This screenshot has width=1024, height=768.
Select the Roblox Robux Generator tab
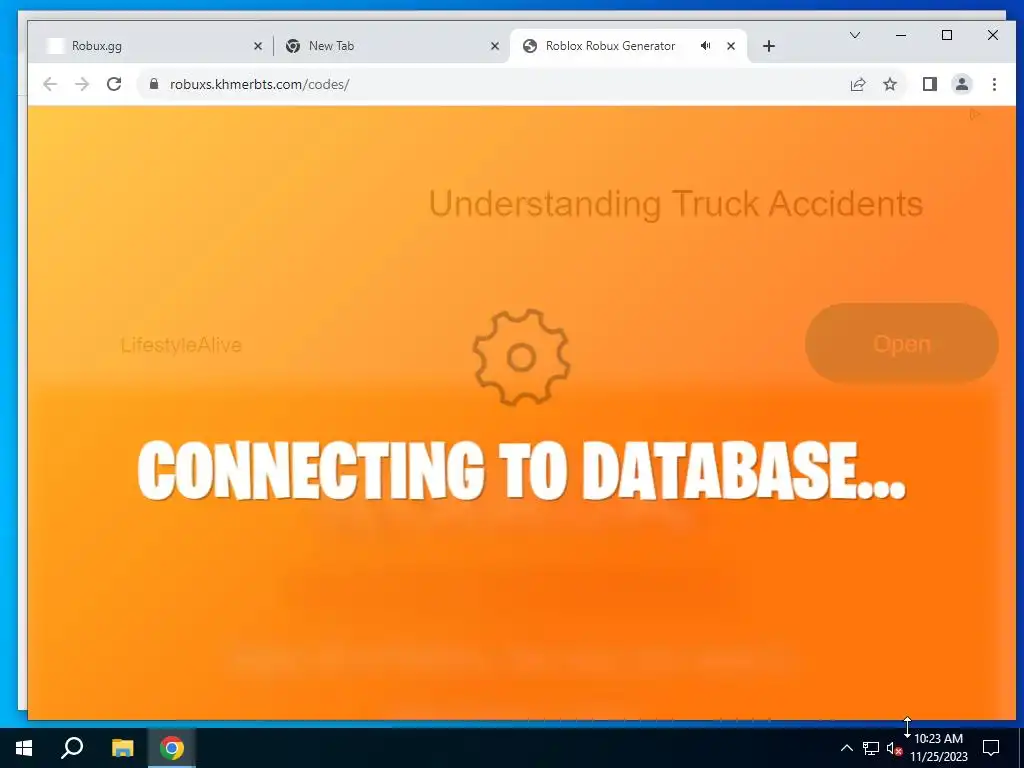click(x=627, y=46)
